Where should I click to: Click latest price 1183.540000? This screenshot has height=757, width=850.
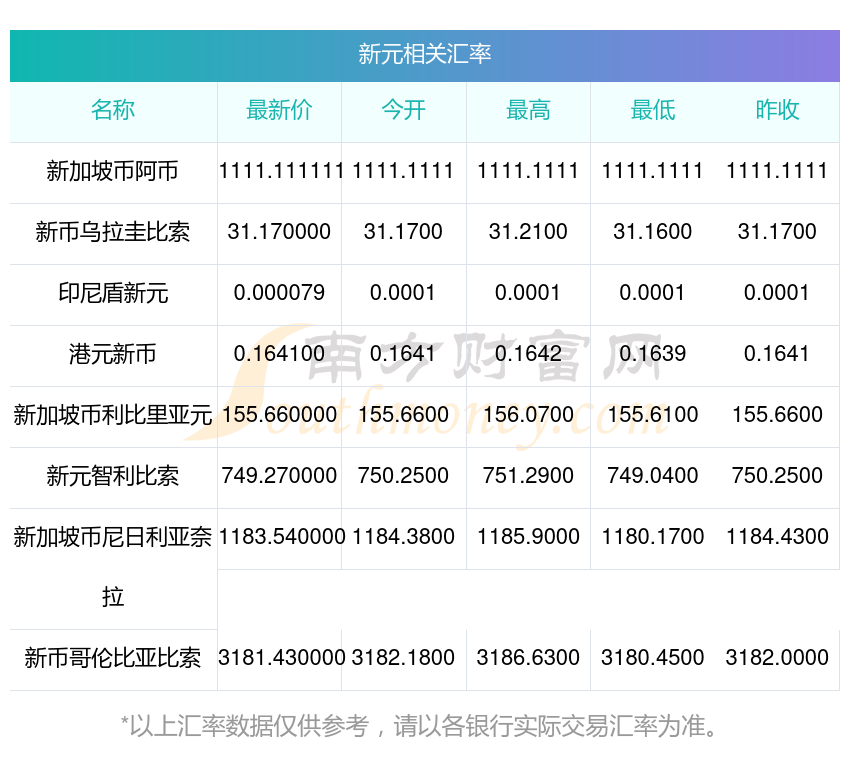(x=281, y=537)
